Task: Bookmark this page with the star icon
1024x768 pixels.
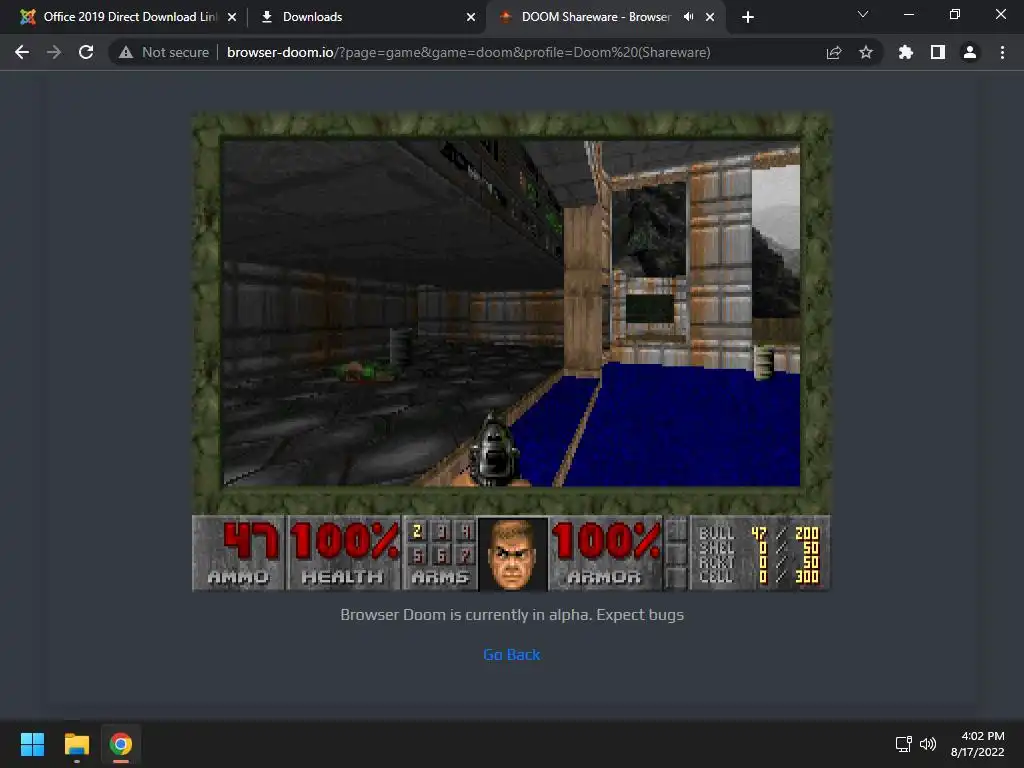Action: click(866, 52)
